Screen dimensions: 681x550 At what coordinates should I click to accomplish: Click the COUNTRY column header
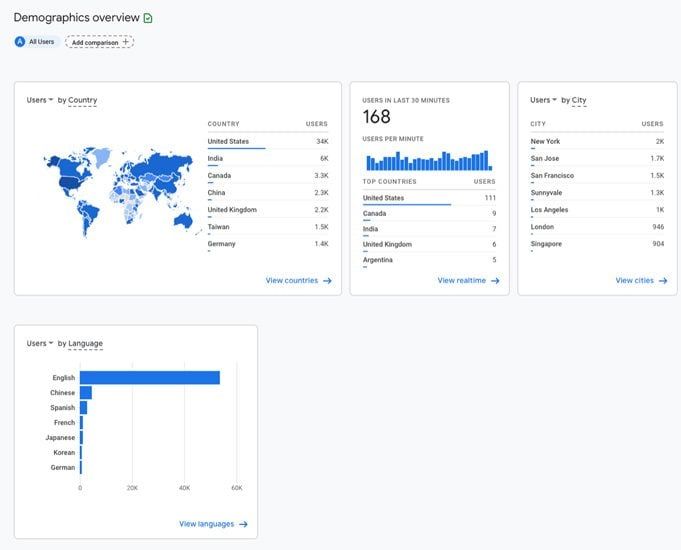click(x=224, y=124)
